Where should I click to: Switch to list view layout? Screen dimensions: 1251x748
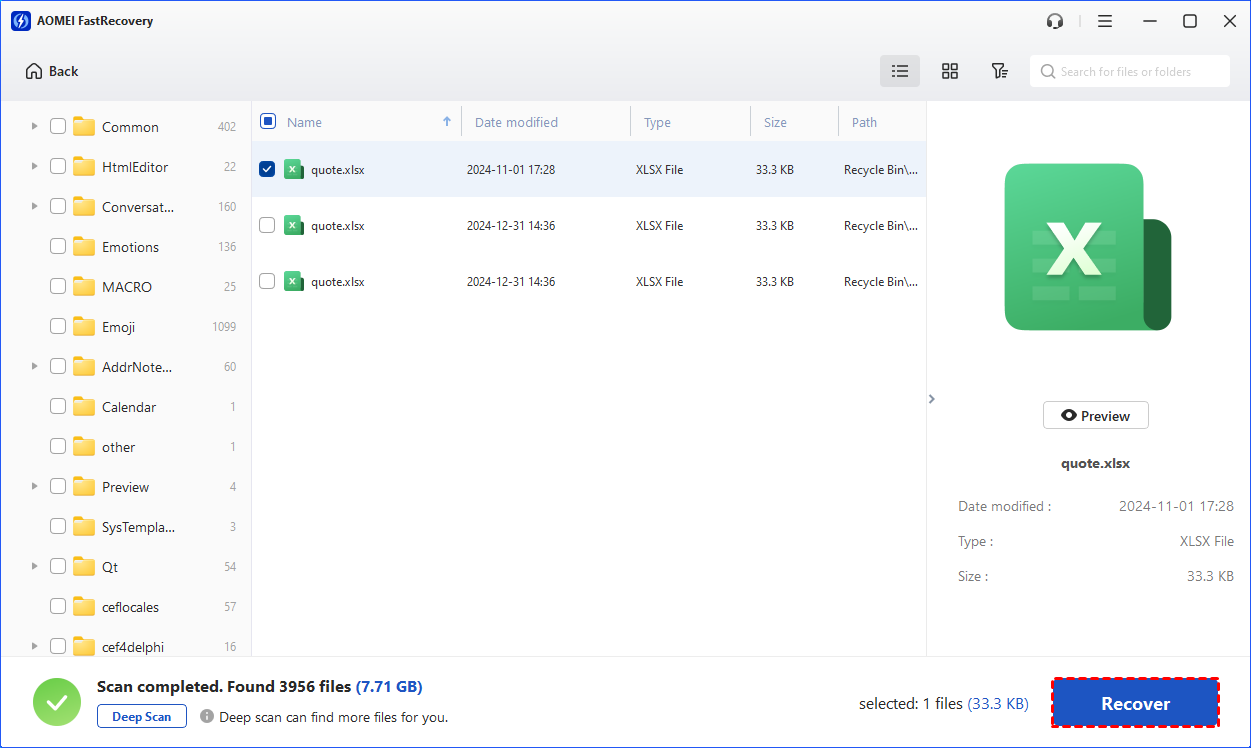(900, 71)
